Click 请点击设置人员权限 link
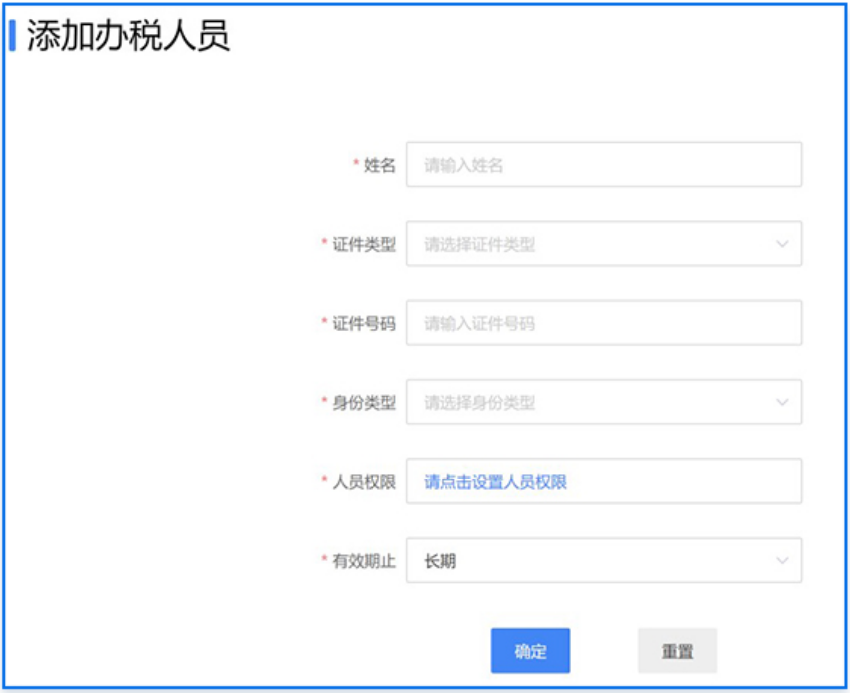The width and height of the screenshot is (850, 693). pos(495,482)
